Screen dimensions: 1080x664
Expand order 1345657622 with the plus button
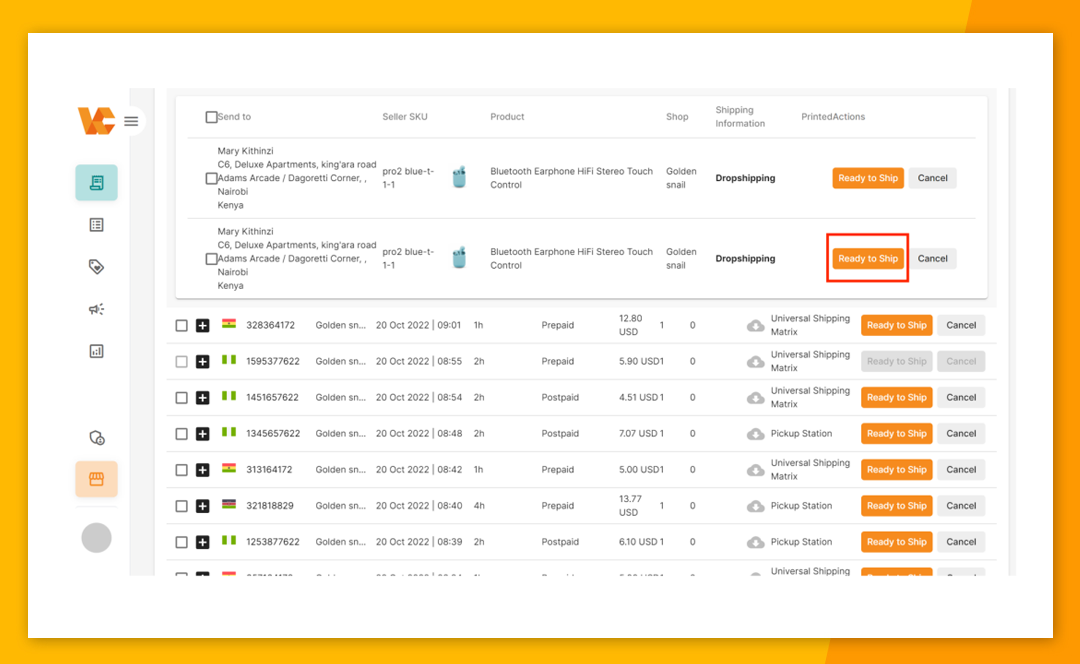(x=202, y=434)
